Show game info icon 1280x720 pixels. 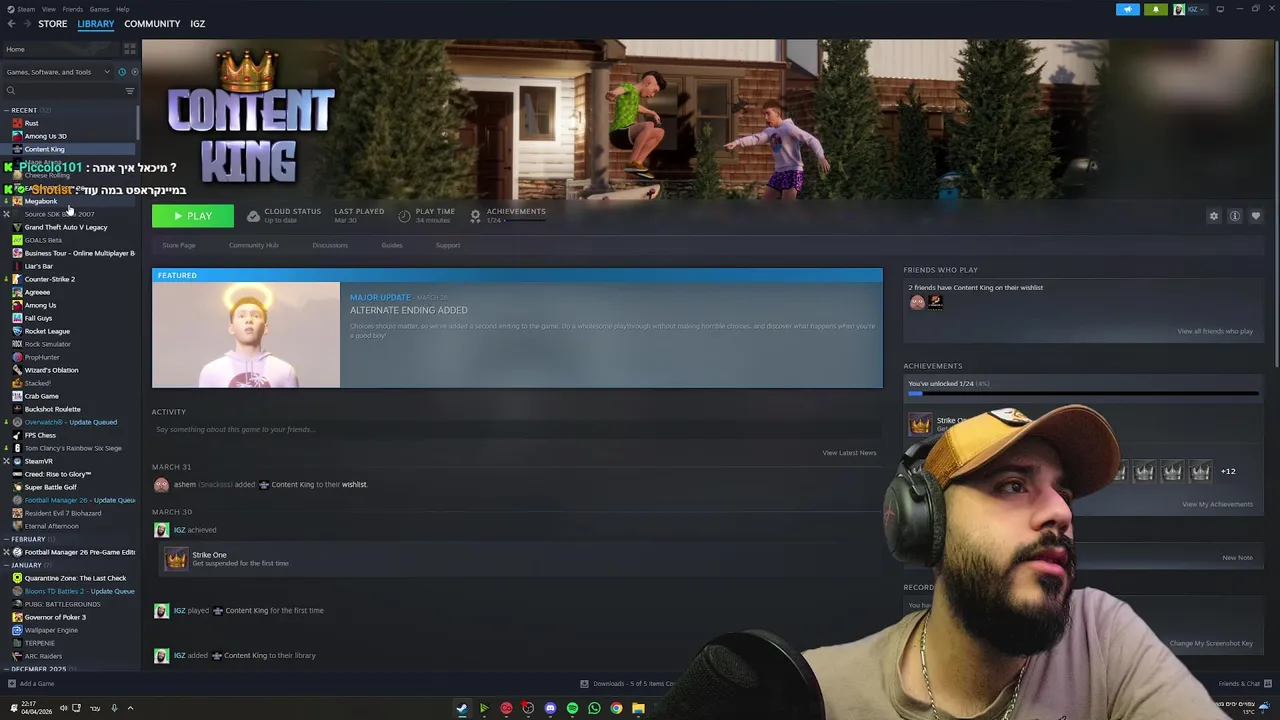(x=1235, y=216)
